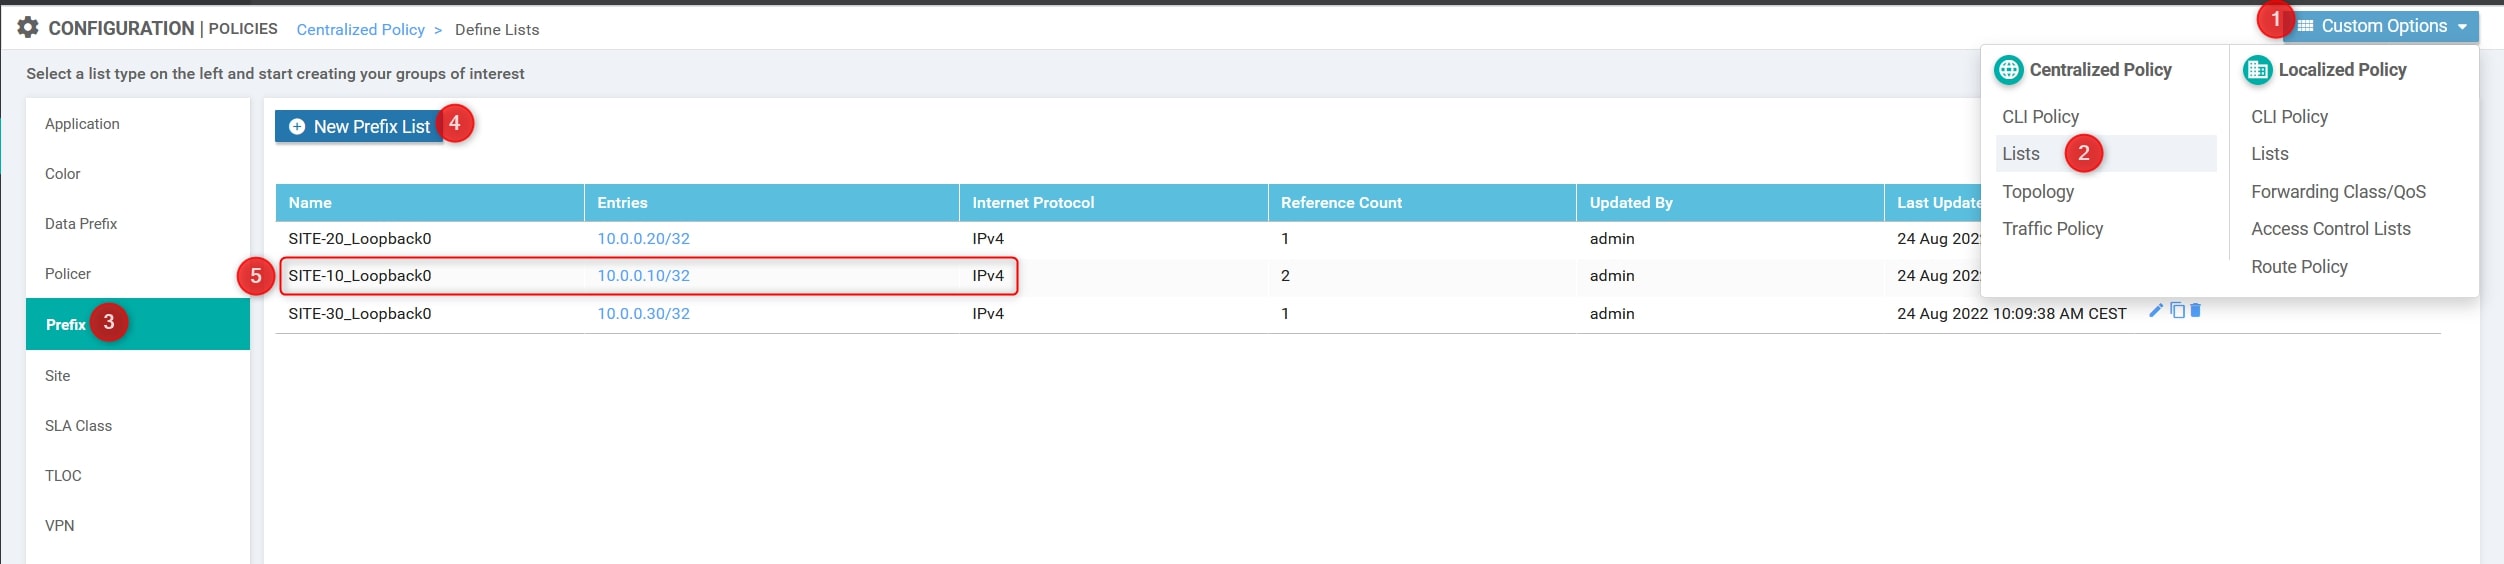Image resolution: width=2504 pixels, height=564 pixels.
Task: Click the Centralized Policy globe icon
Action: (2008, 70)
